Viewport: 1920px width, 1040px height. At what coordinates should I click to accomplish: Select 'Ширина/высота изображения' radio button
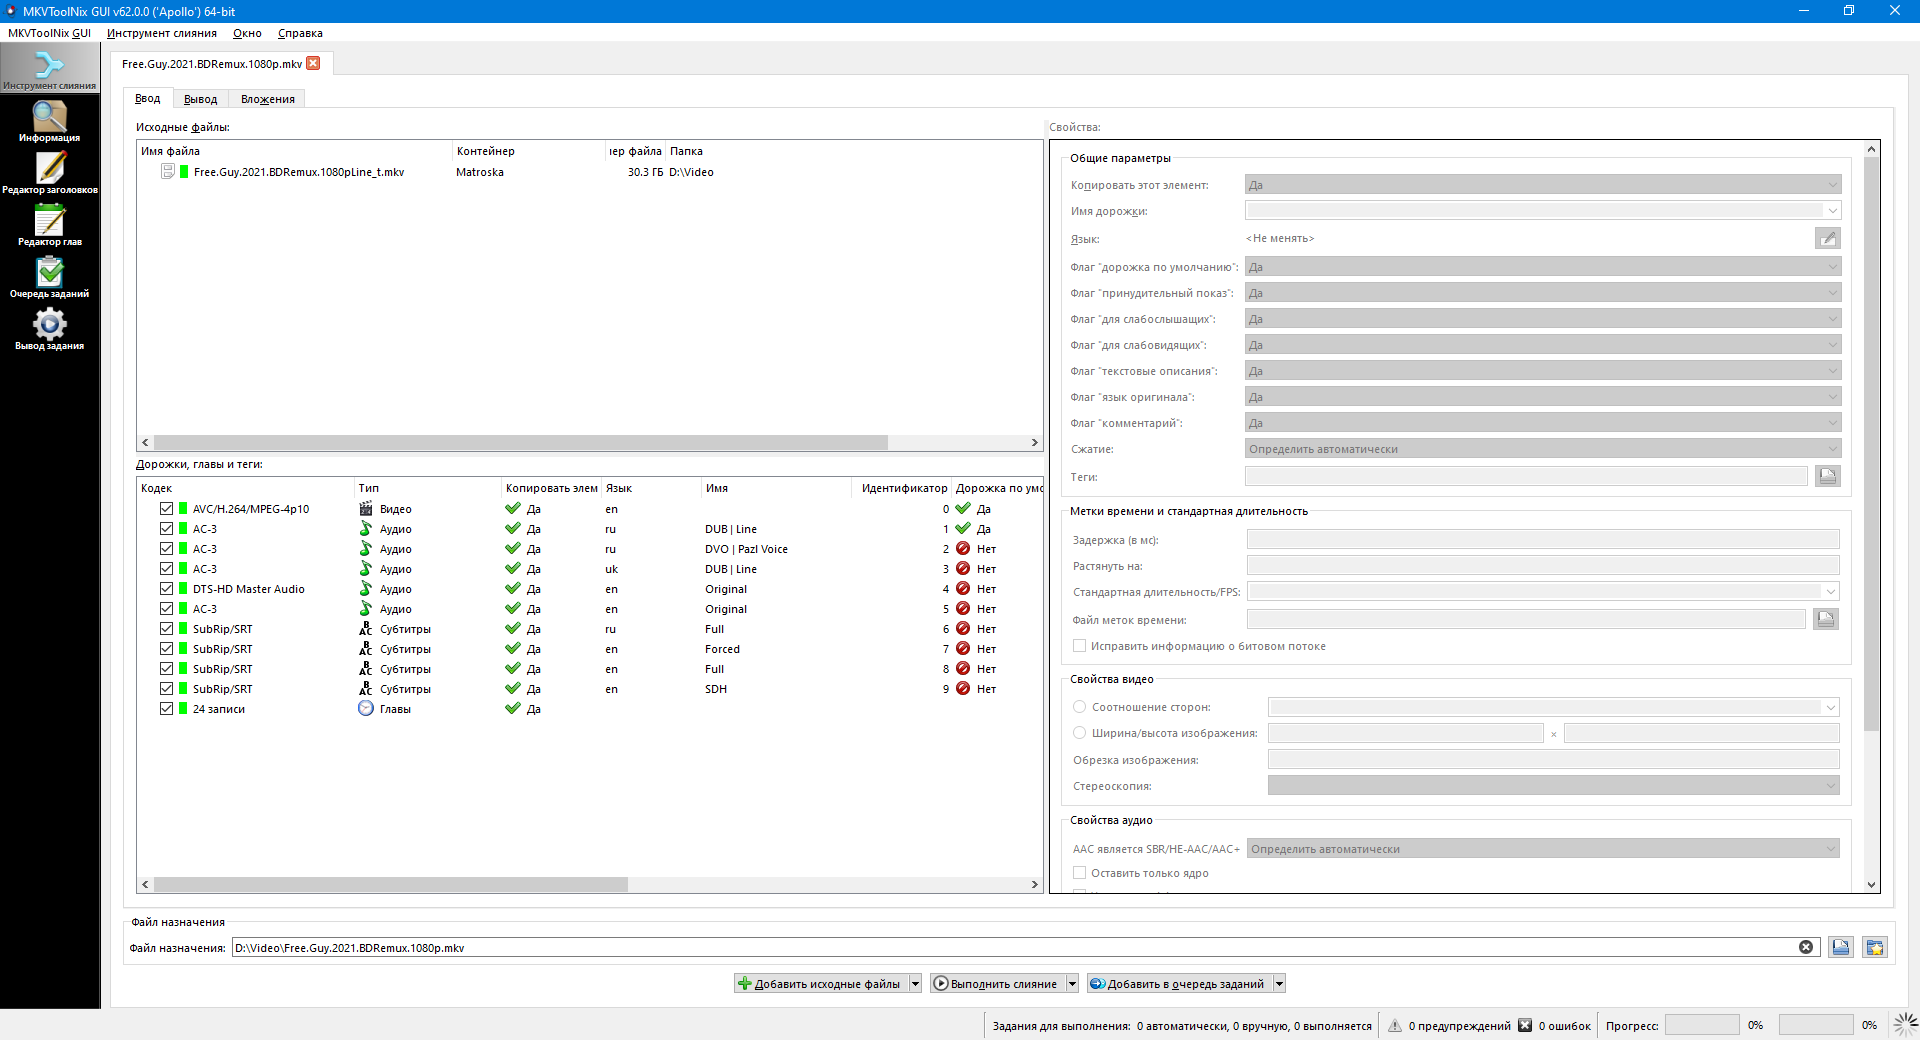pos(1080,733)
